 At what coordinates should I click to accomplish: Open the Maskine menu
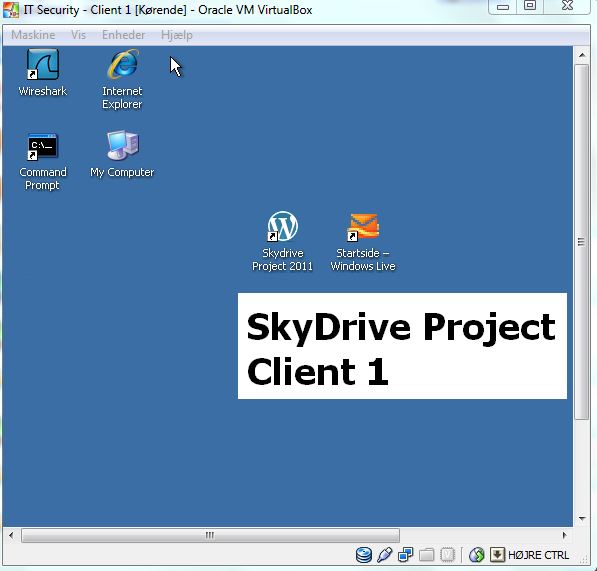(33, 35)
